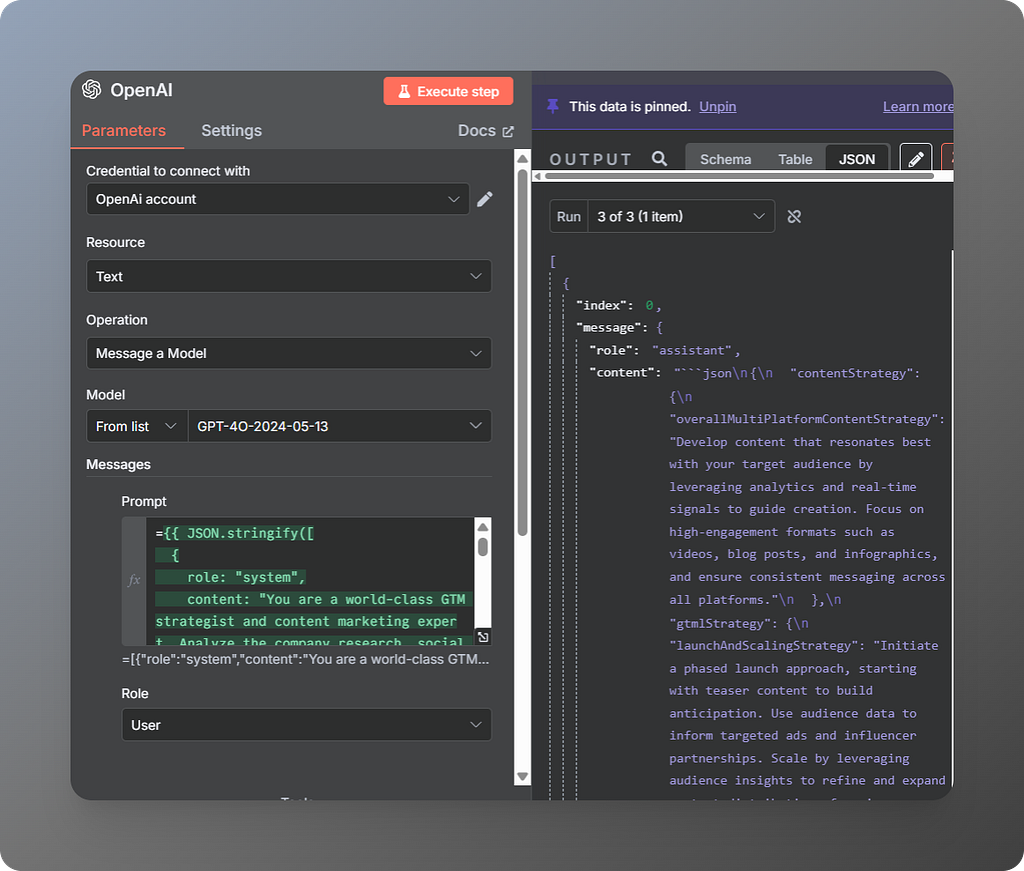Image resolution: width=1024 pixels, height=871 pixels.
Task: Click the Prompt editor scrollbar thumb
Action: [x=483, y=546]
